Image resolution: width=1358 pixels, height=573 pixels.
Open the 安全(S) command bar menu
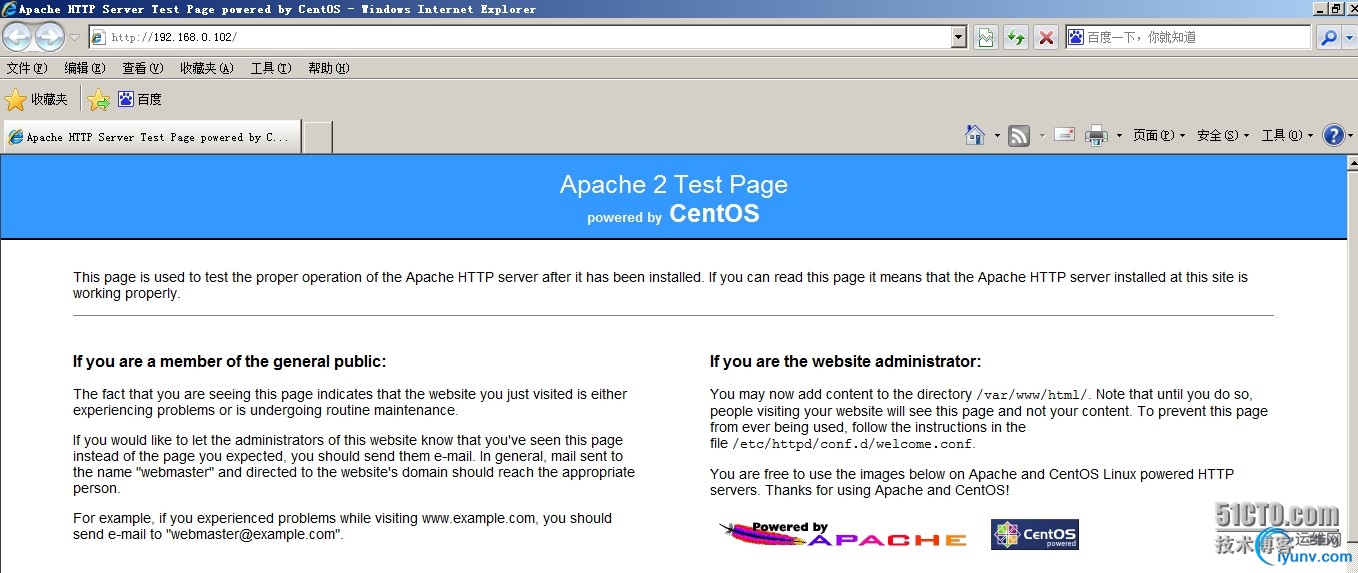click(x=1223, y=135)
